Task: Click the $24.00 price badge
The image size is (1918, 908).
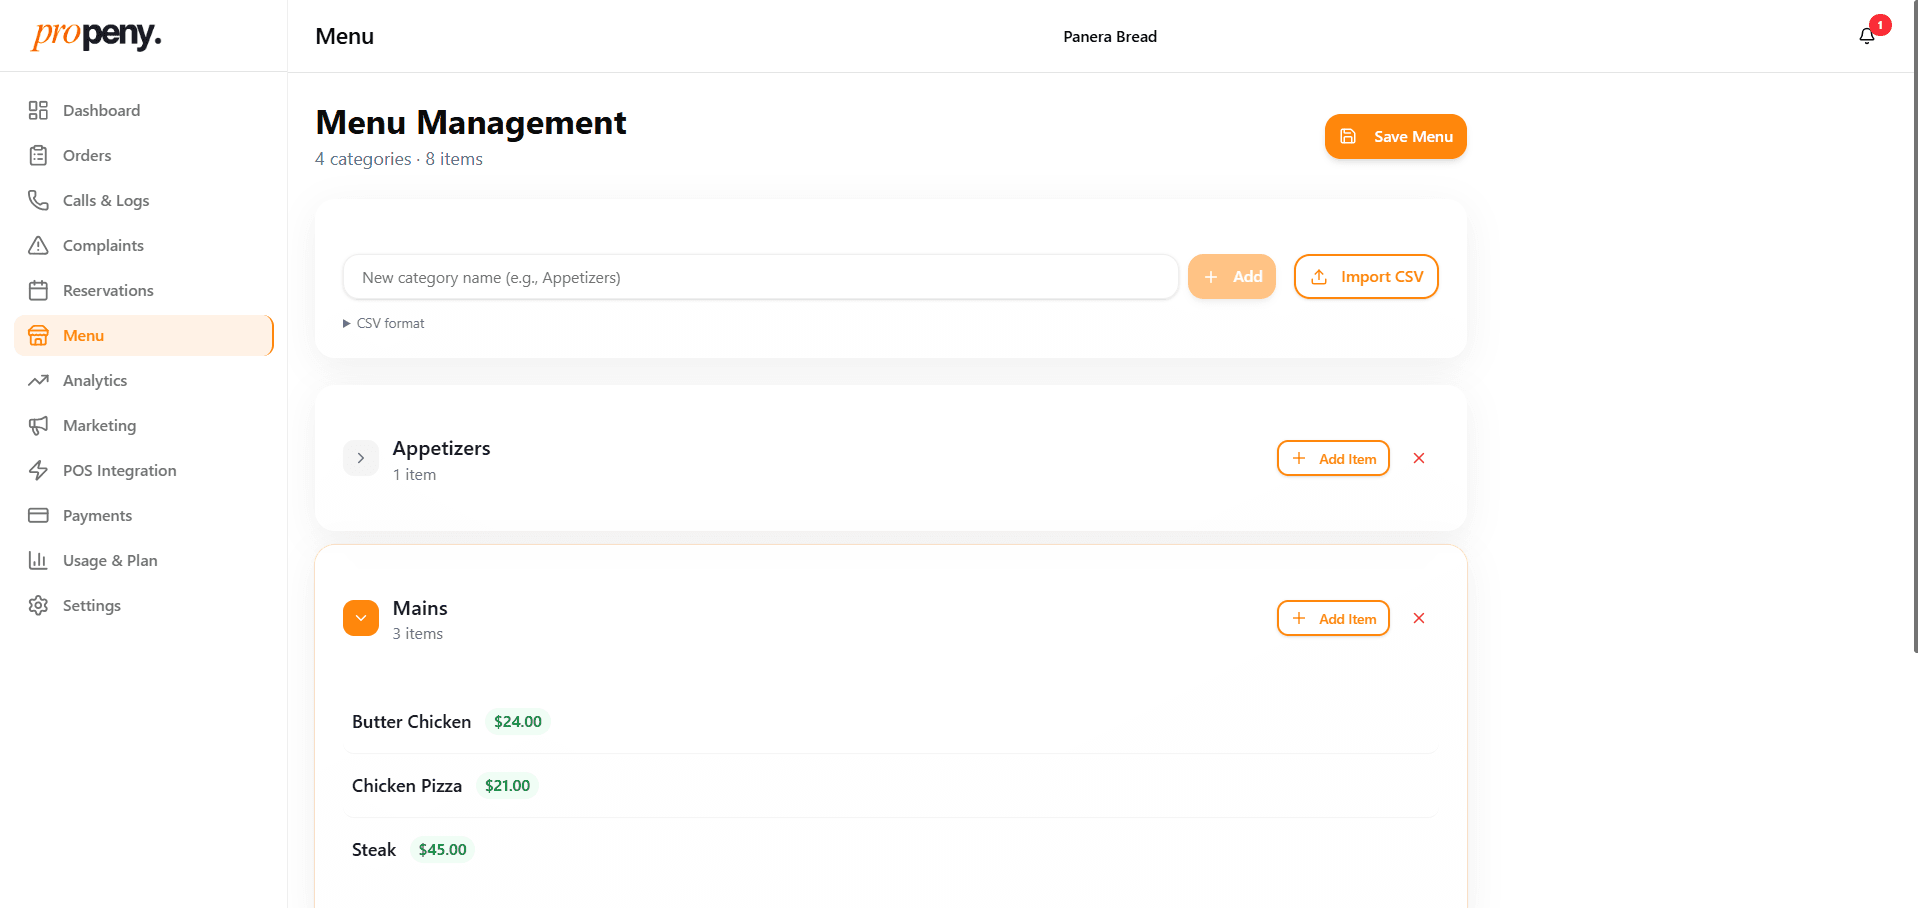Action: tap(518, 722)
